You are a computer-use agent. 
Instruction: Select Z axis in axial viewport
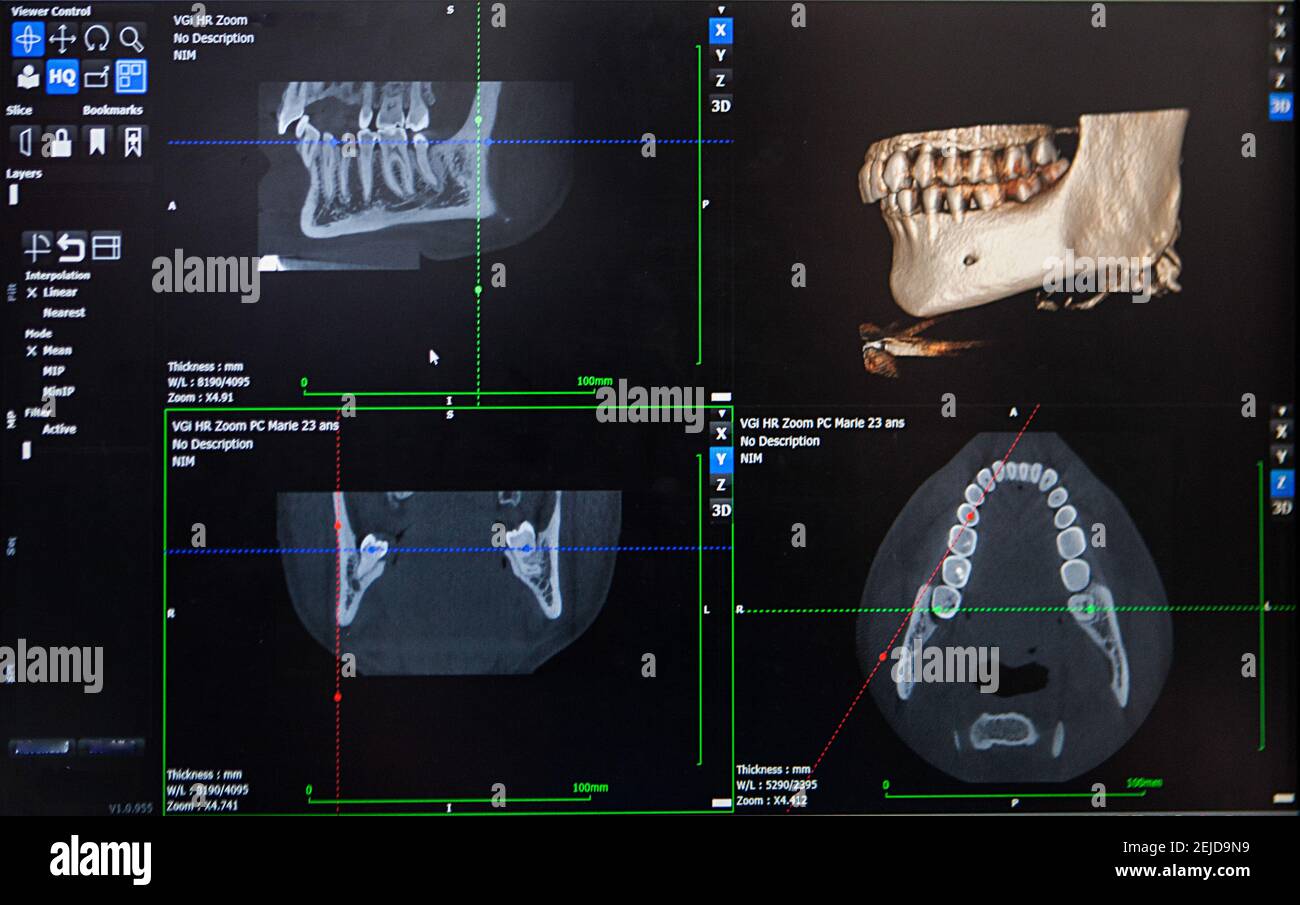point(1281,483)
